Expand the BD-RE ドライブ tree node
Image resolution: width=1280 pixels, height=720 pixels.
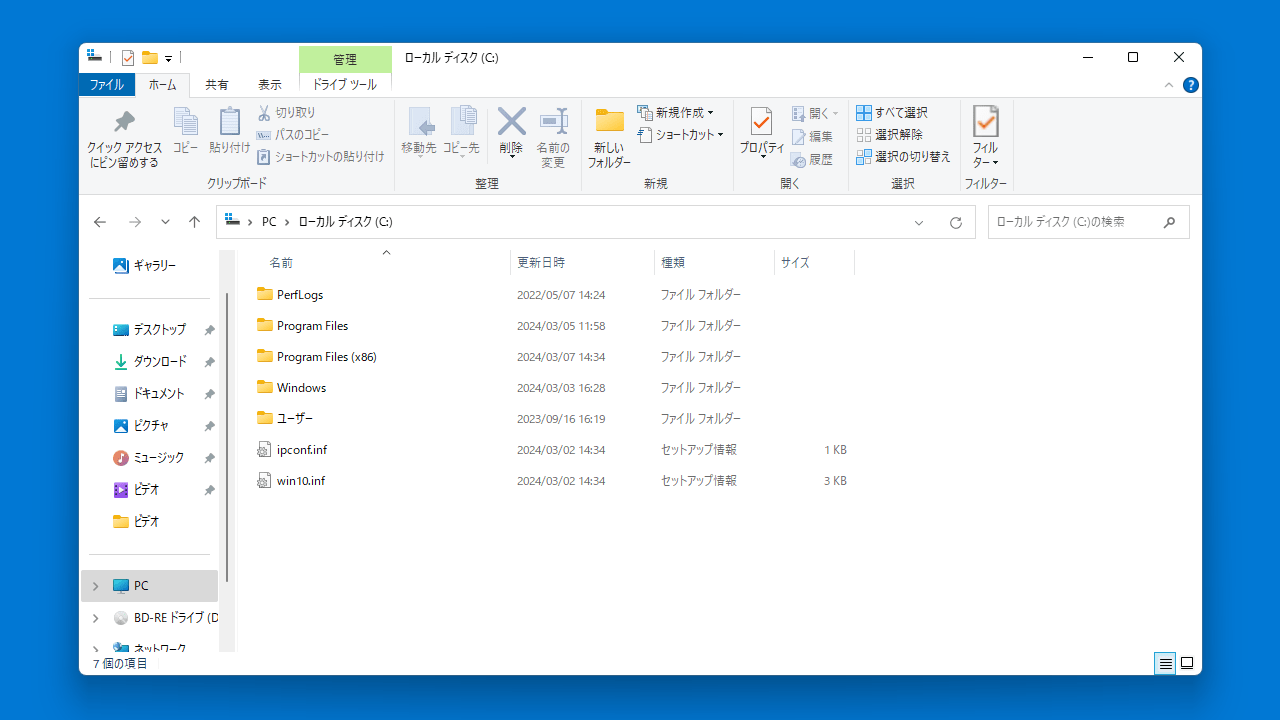(96, 618)
